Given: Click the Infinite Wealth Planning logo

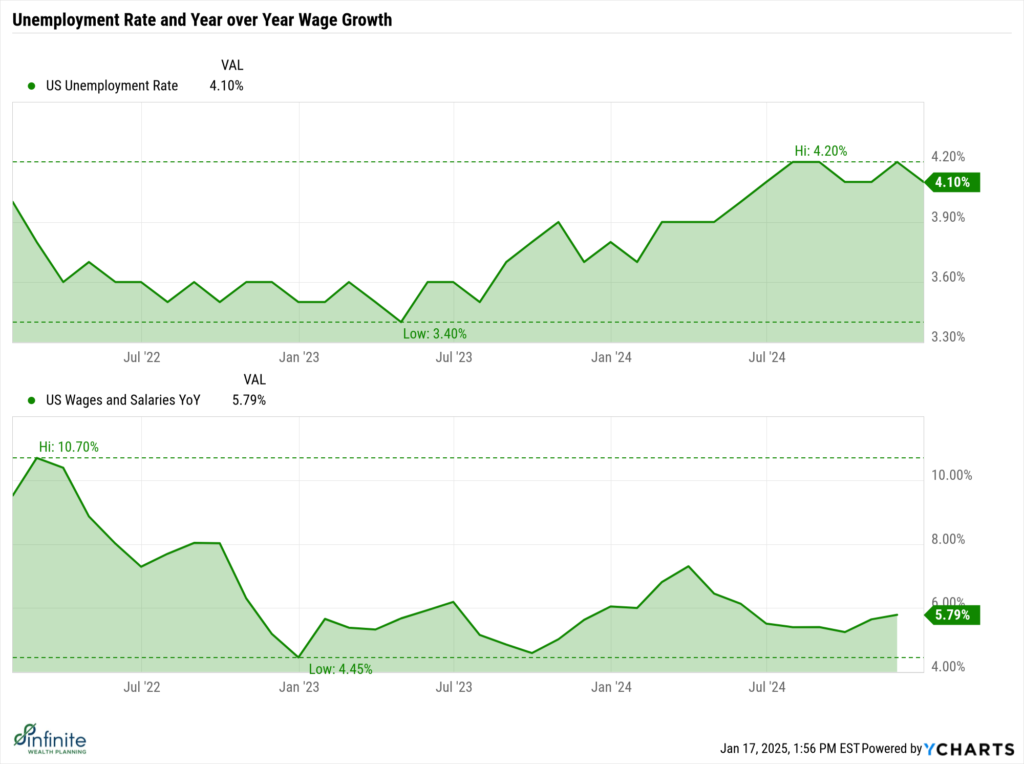Looking at the screenshot, I should point(50,738).
